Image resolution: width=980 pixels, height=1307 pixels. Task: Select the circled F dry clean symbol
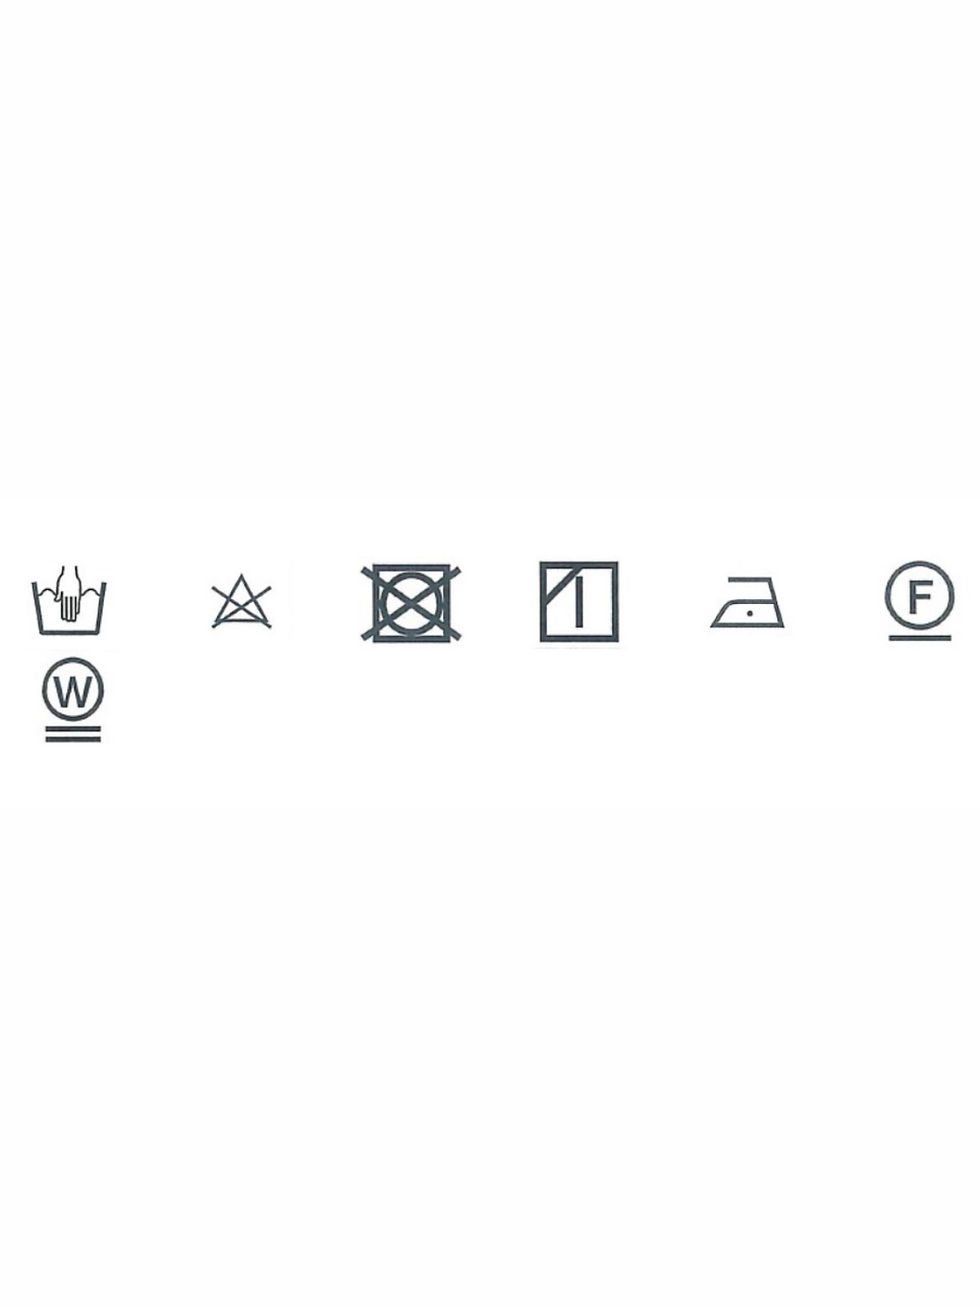click(x=919, y=600)
